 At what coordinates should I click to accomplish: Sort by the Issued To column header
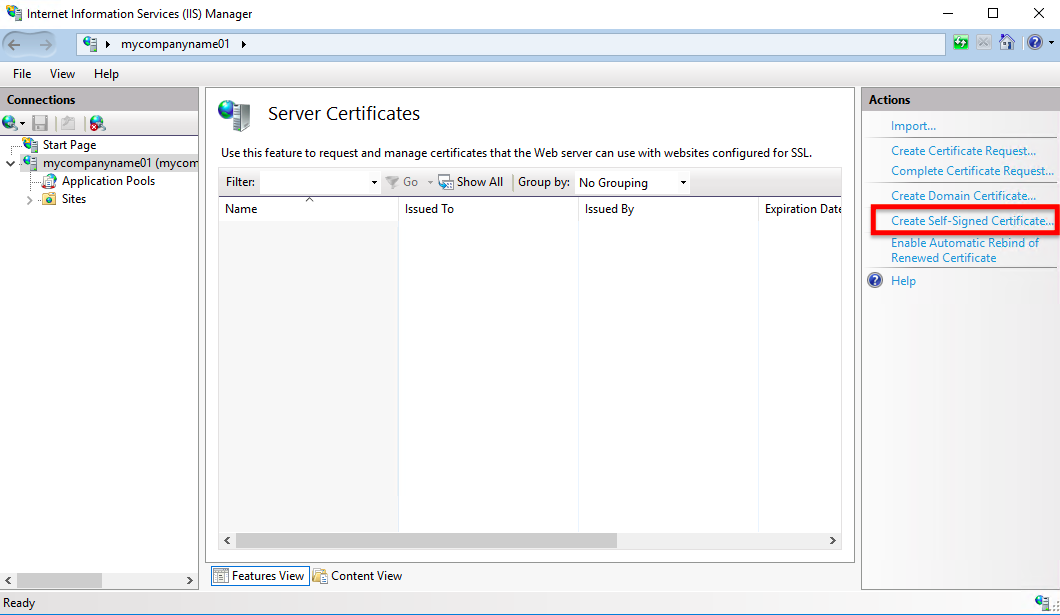(488, 209)
